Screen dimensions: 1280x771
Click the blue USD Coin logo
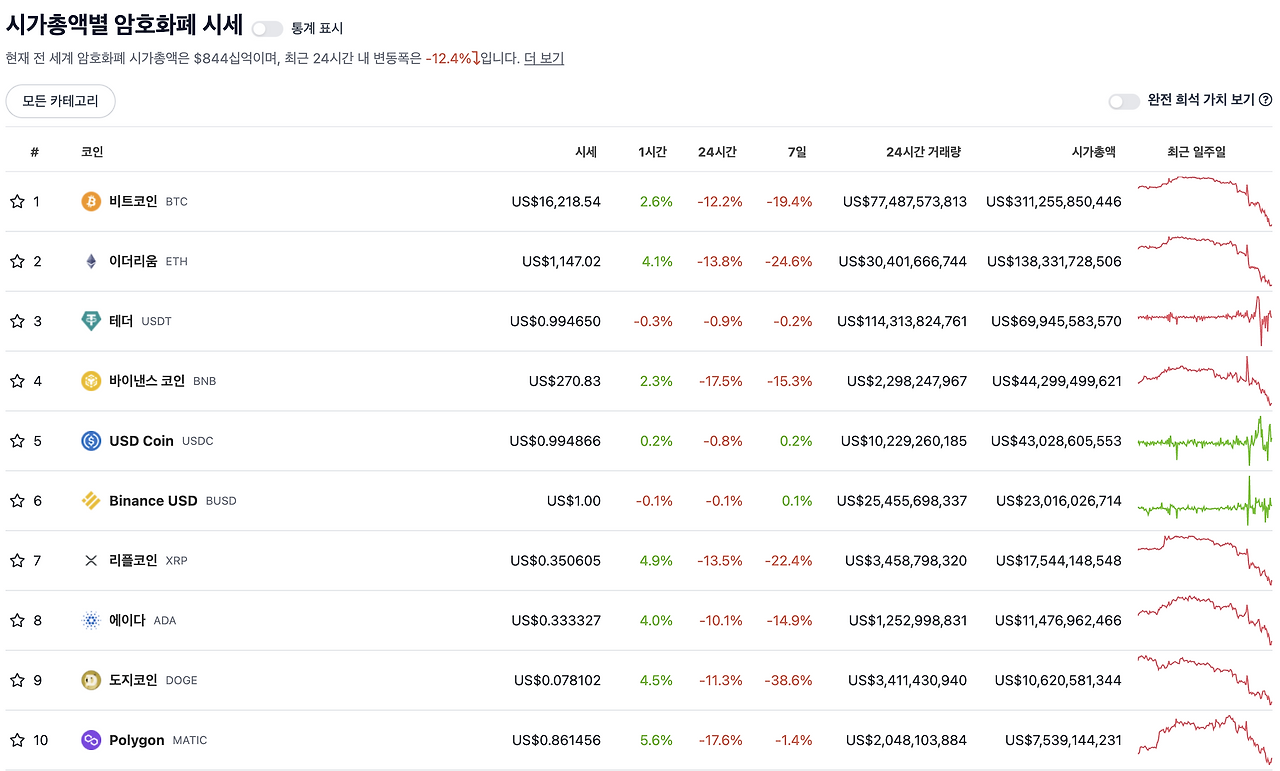(x=91, y=441)
